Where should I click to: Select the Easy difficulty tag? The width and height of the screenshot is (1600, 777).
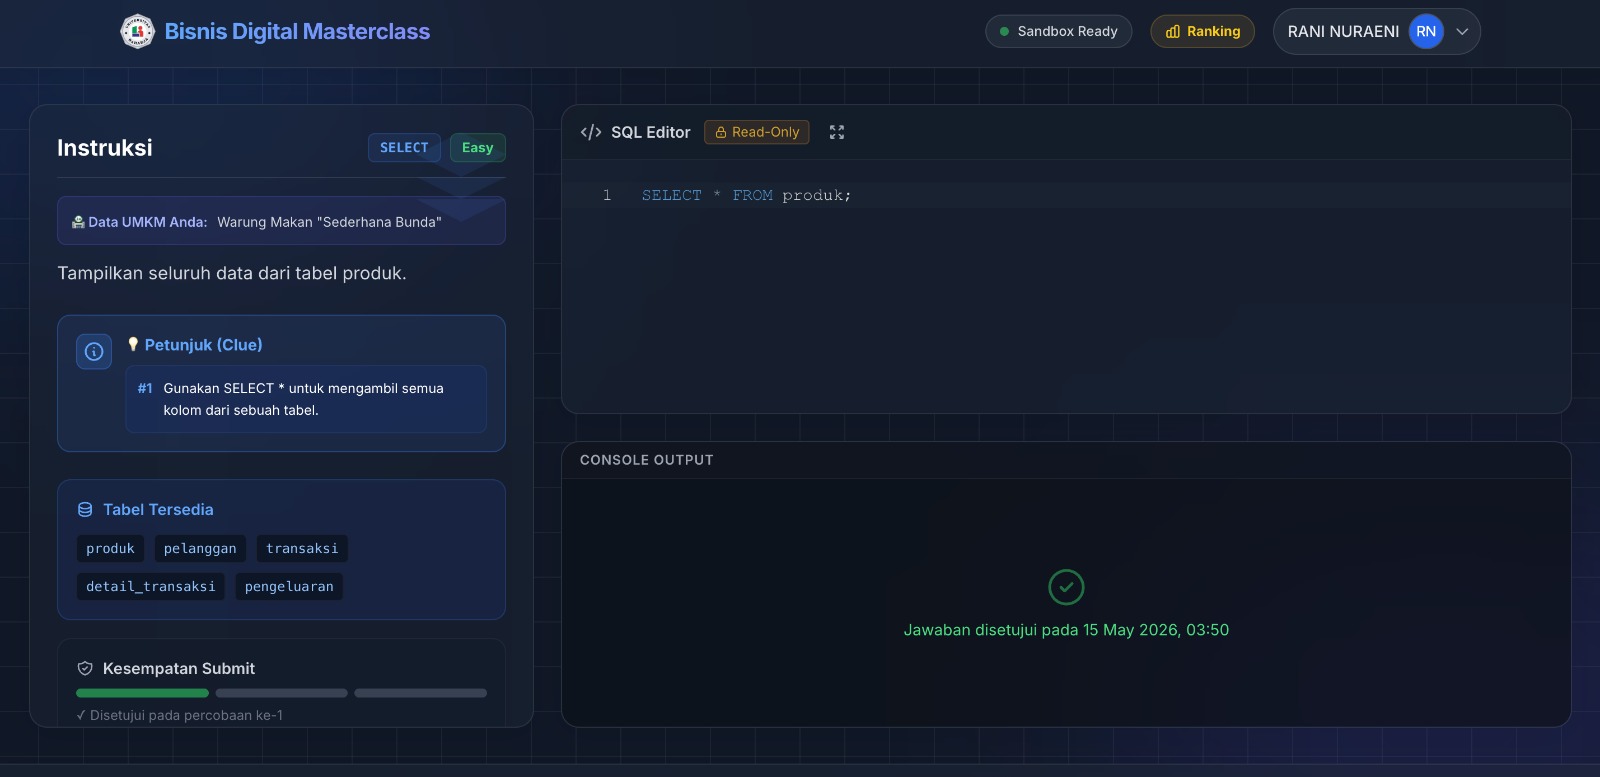click(478, 147)
